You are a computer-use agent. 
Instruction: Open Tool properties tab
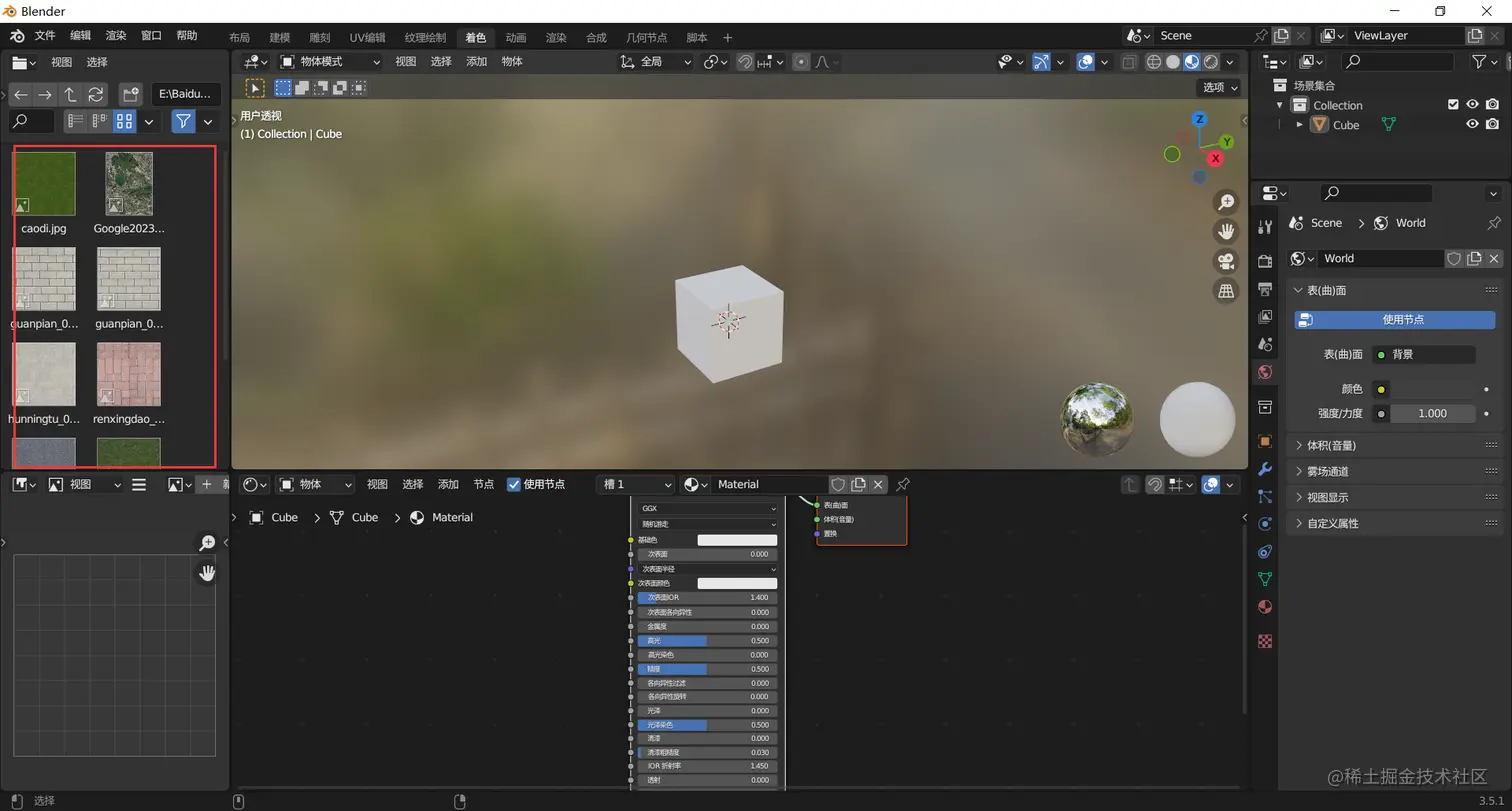pyautogui.click(x=1265, y=226)
